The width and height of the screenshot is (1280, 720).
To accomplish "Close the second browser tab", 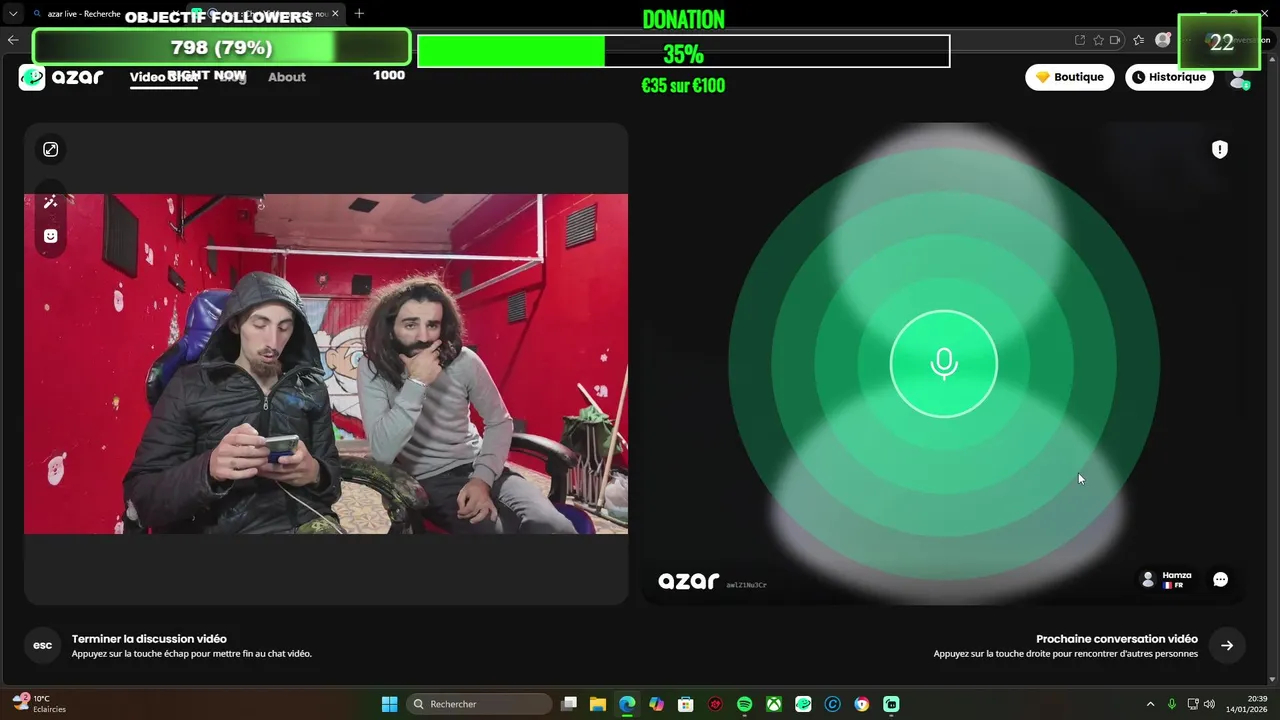I will click(x=335, y=14).
